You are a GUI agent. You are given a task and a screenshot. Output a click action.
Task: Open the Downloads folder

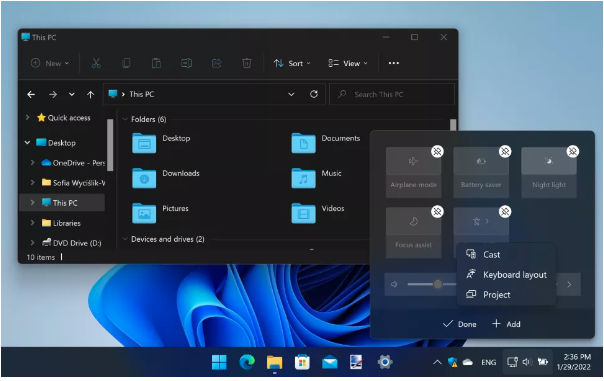pos(144,178)
